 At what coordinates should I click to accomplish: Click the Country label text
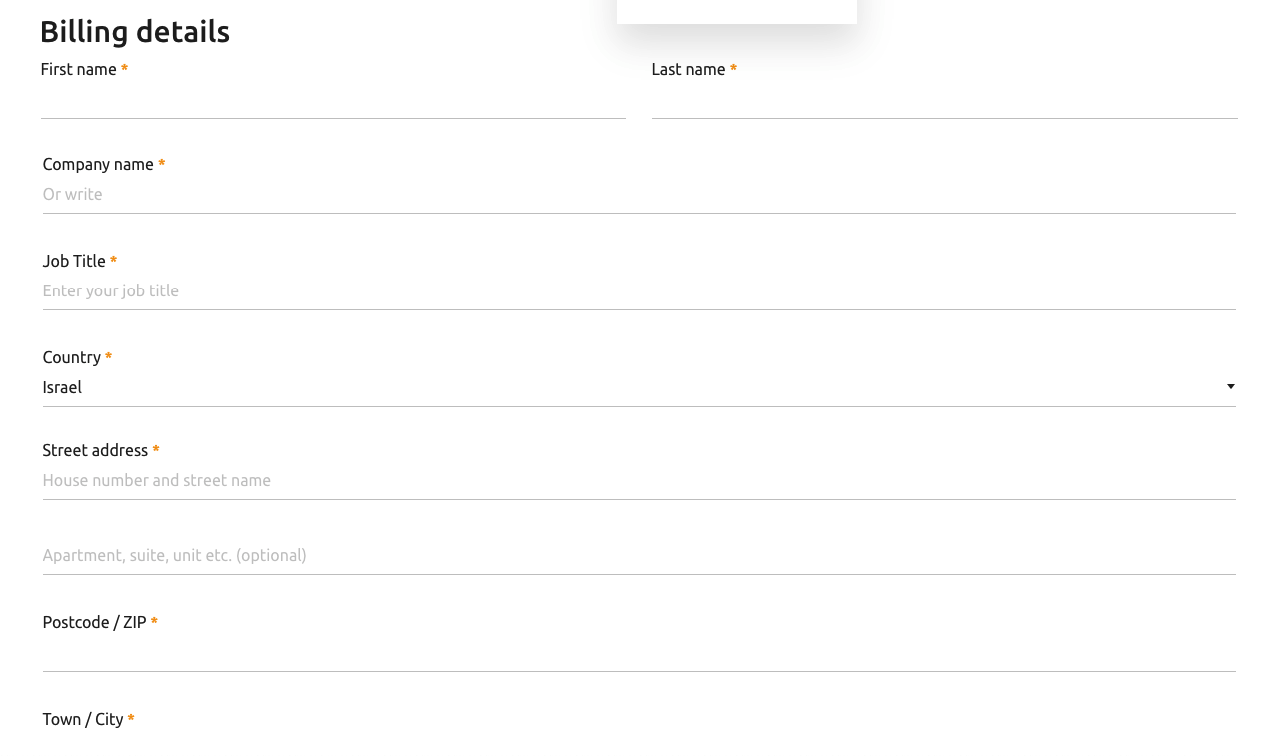tap(72, 357)
